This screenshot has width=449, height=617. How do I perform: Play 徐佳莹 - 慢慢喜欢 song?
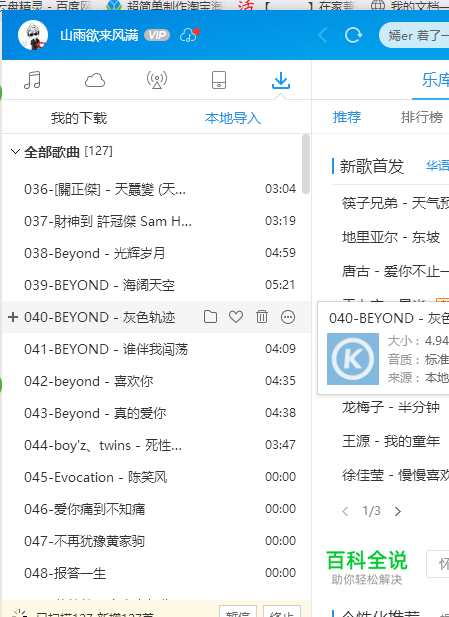tap(395, 475)
